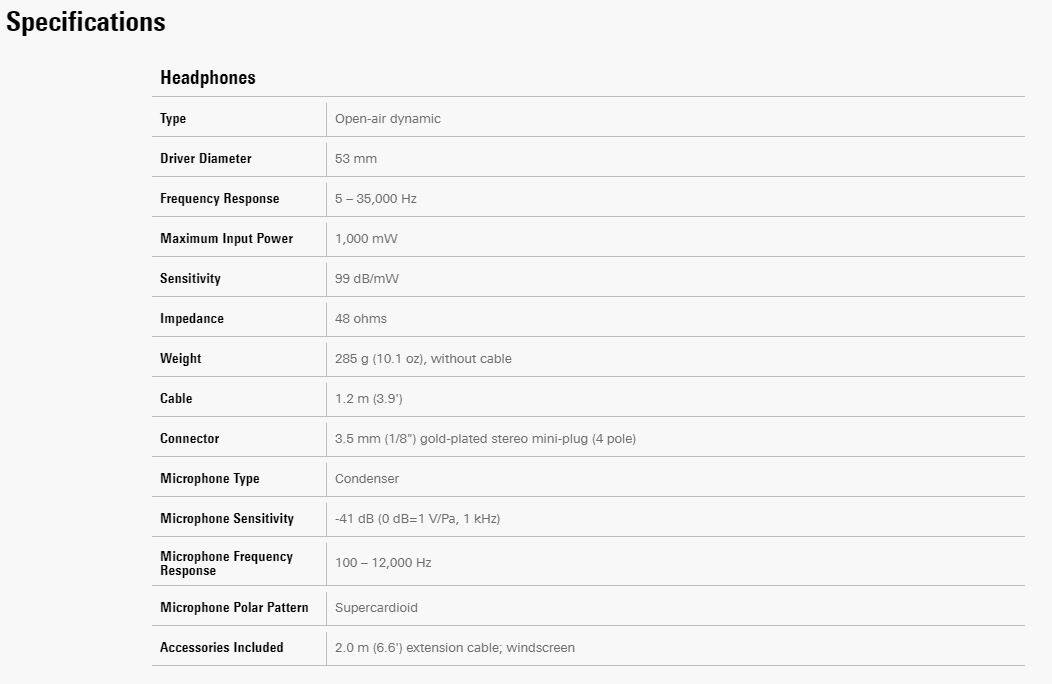Select the 99 dB/mW sensitivity value
This screenshot has height=684, width=1052.
367,279
